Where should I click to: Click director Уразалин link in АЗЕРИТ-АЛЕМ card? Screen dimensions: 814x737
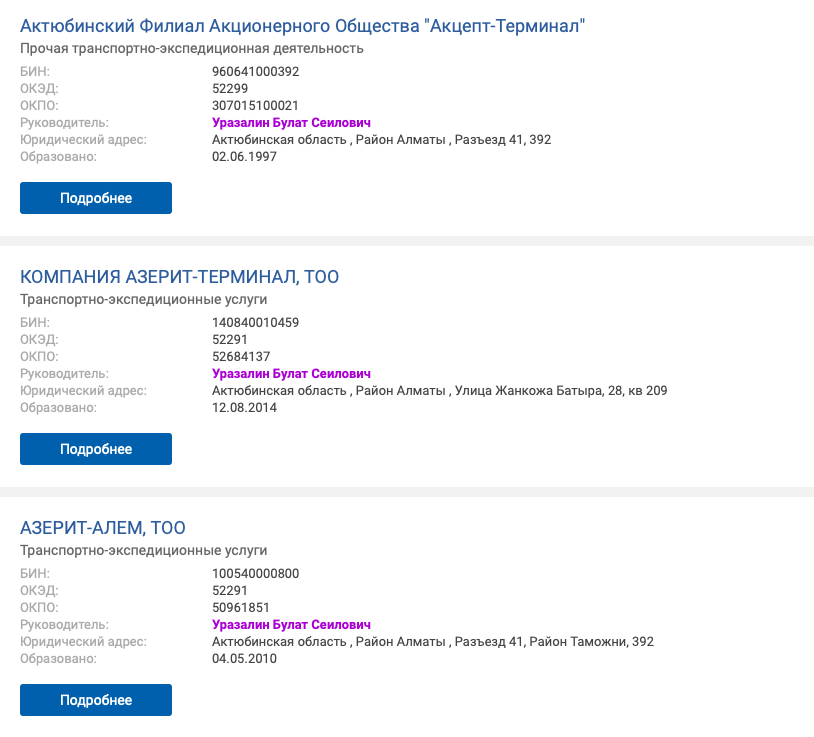(x=291, y=625)
